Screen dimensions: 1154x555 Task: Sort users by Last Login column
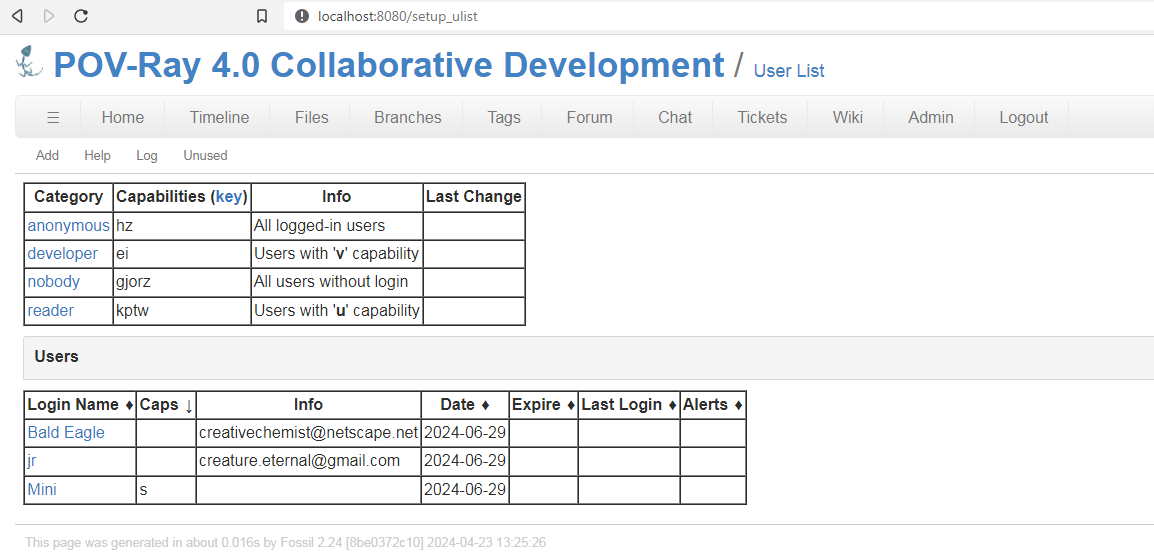628,405
